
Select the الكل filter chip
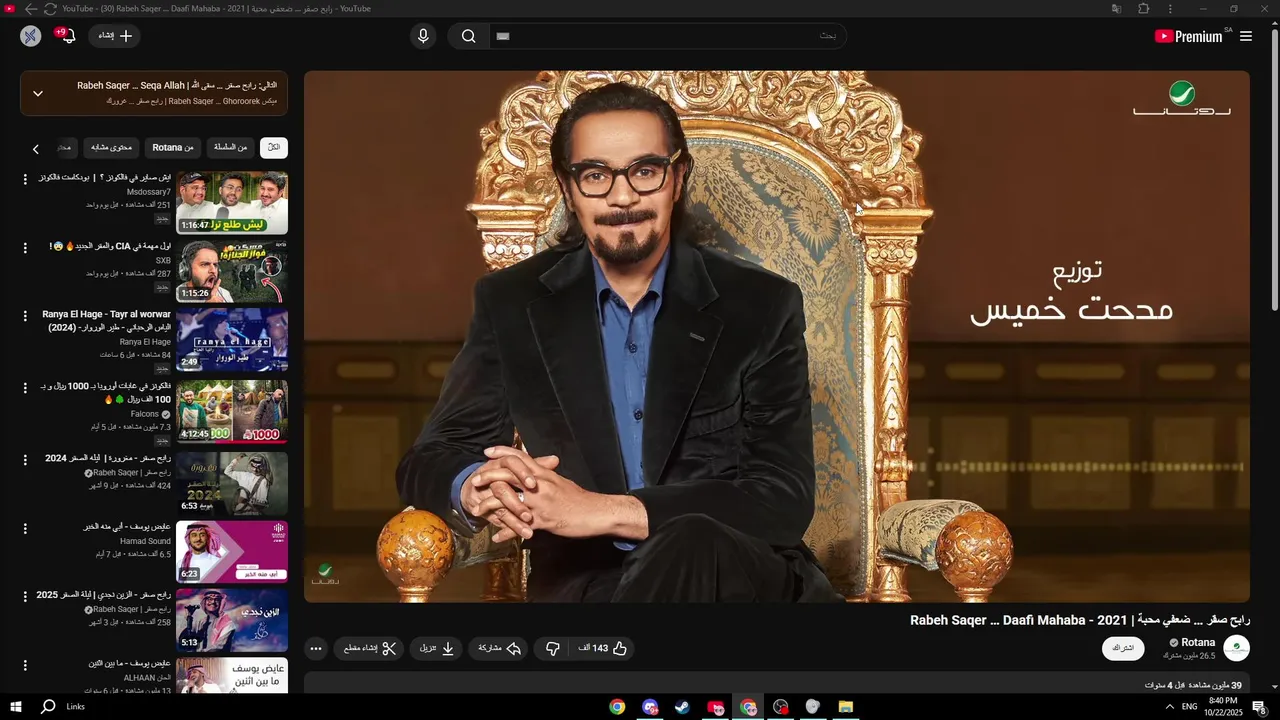click(x=274, y=148)
